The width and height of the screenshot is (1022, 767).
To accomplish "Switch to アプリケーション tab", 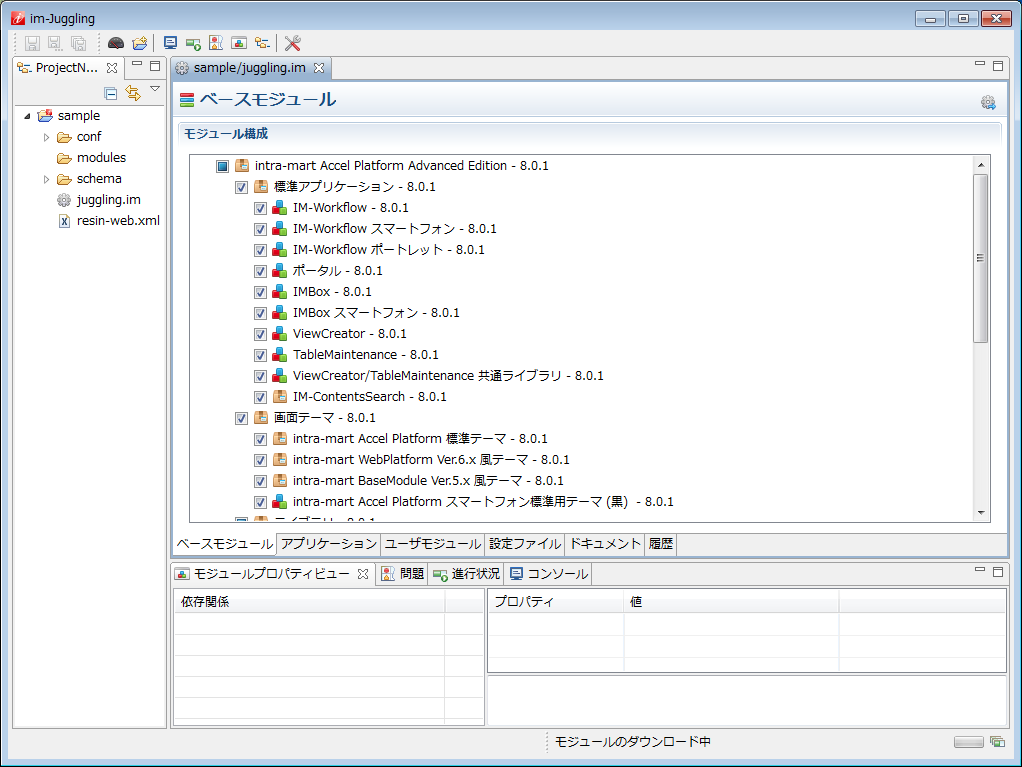I will (329, 544).
